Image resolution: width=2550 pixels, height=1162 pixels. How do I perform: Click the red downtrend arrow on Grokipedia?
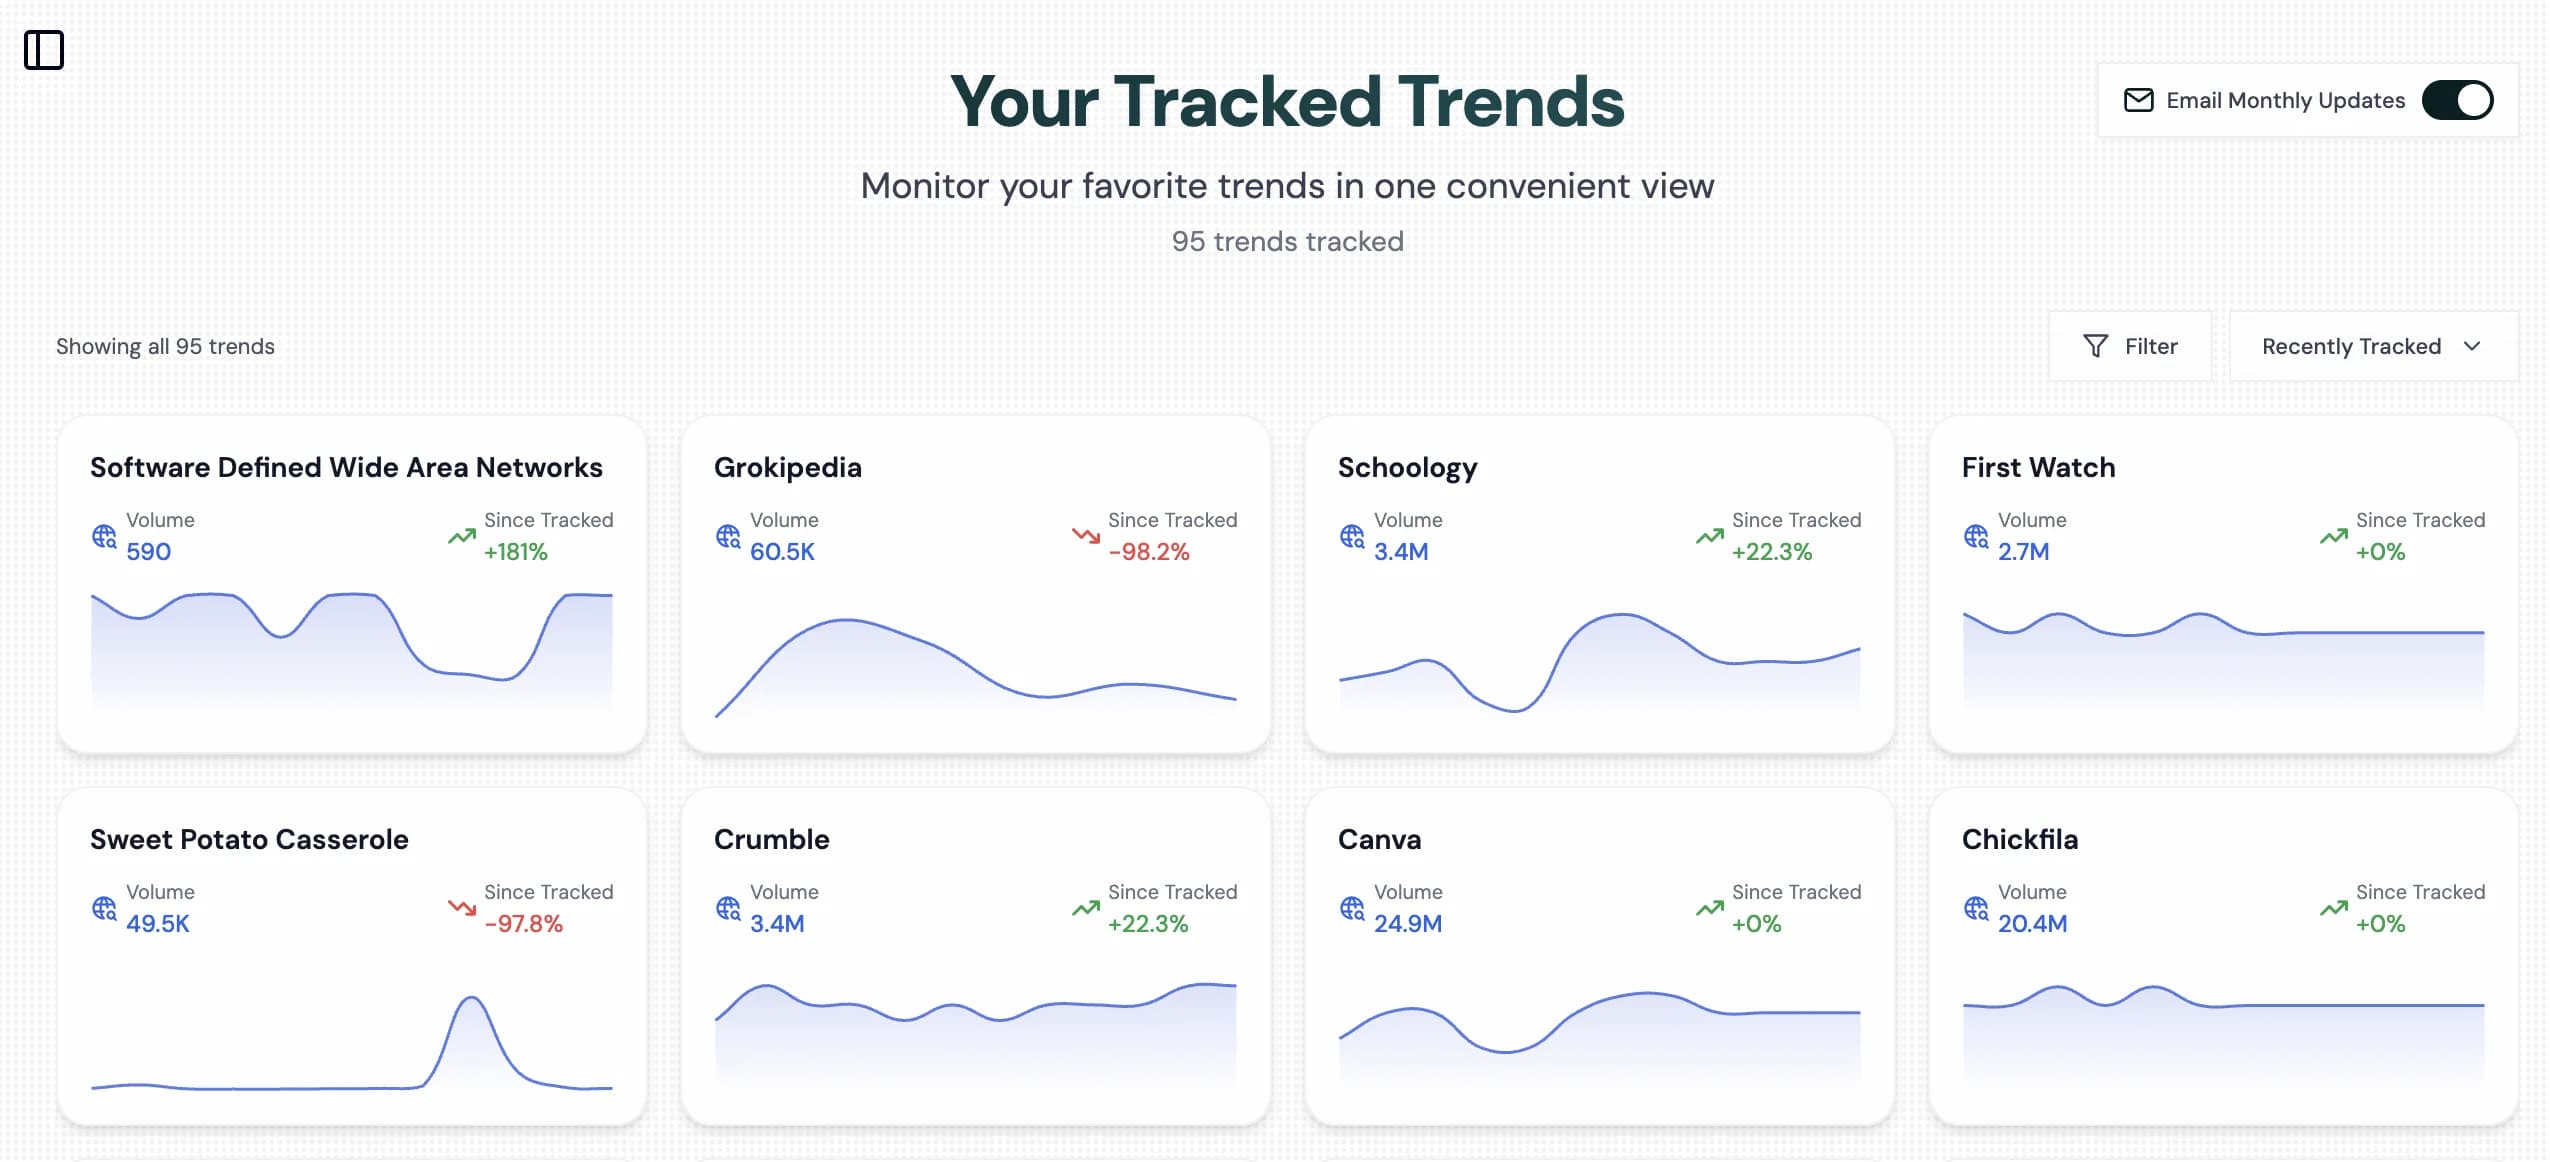1083,535
